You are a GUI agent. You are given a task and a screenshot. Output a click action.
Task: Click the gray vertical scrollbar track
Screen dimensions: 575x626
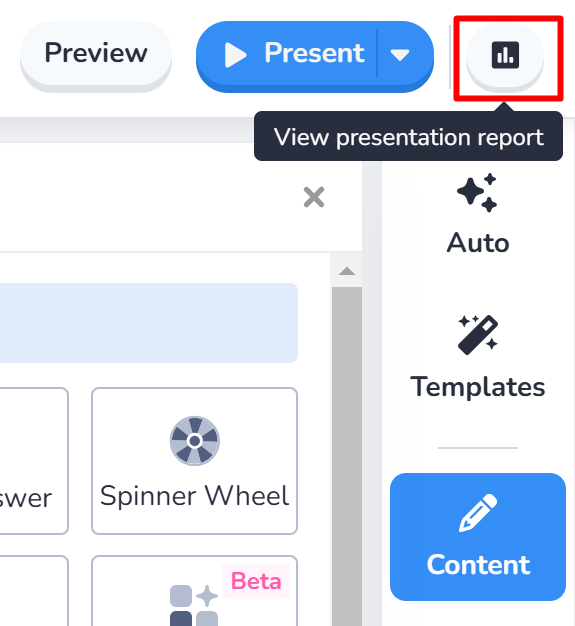pos(347,455)
